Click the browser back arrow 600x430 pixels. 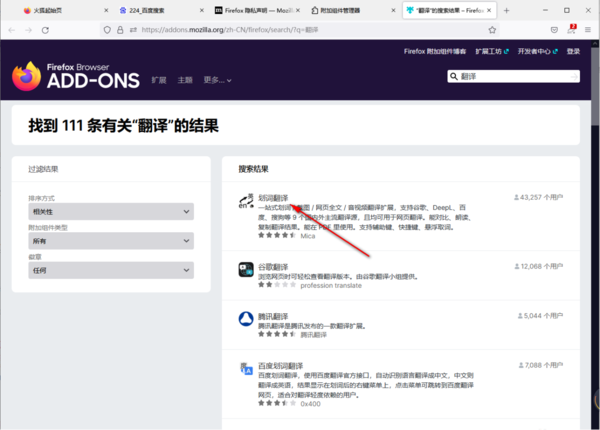(x=11, y=30)
